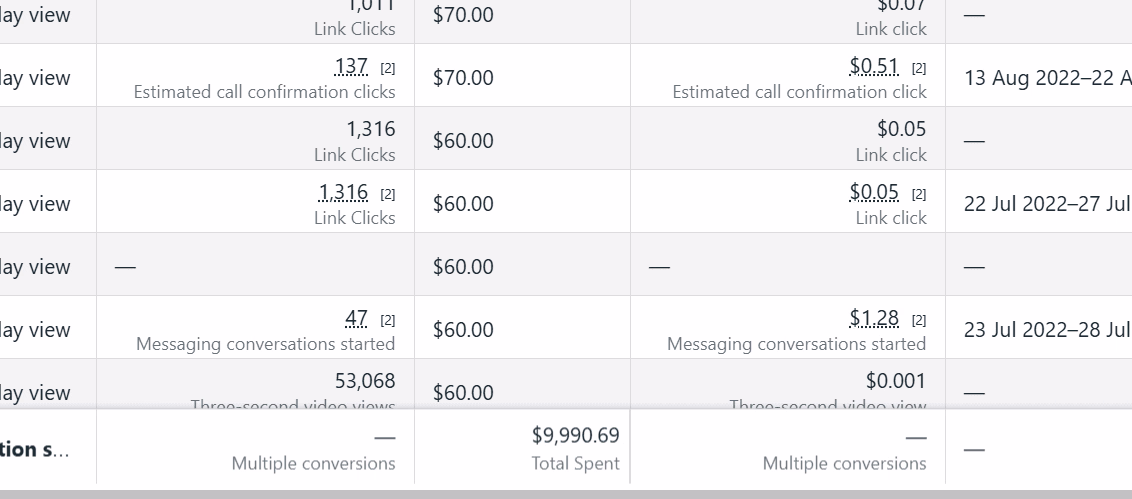Select the 13 Aug 2022 date range cell
Viewport: 1132px width, 499px height.
[x=1046, y=78]
